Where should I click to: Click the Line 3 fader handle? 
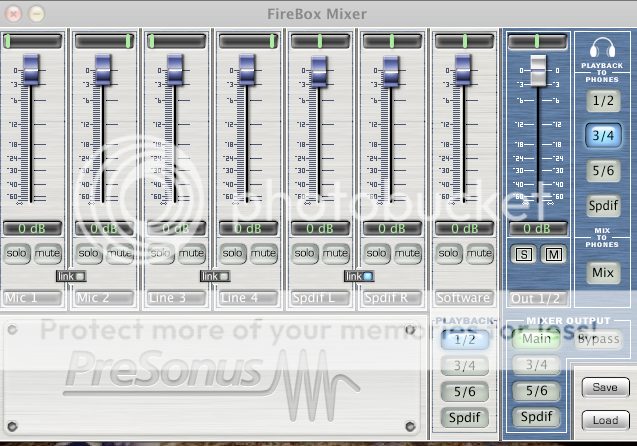175,71
